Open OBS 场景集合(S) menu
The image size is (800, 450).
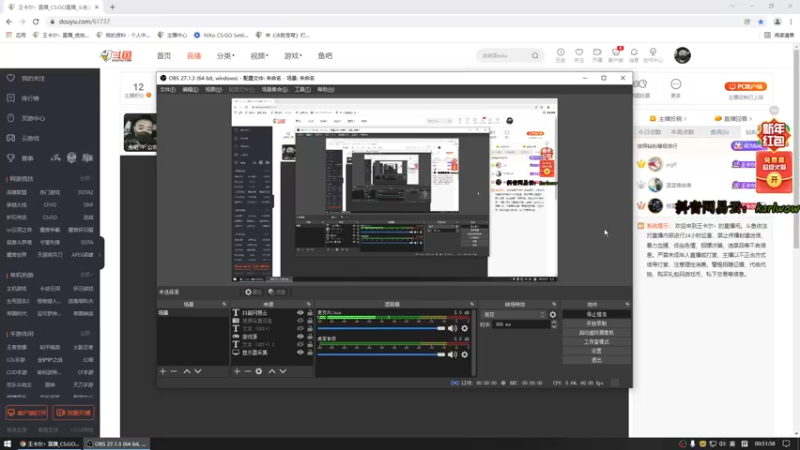(x=274, y=90)
